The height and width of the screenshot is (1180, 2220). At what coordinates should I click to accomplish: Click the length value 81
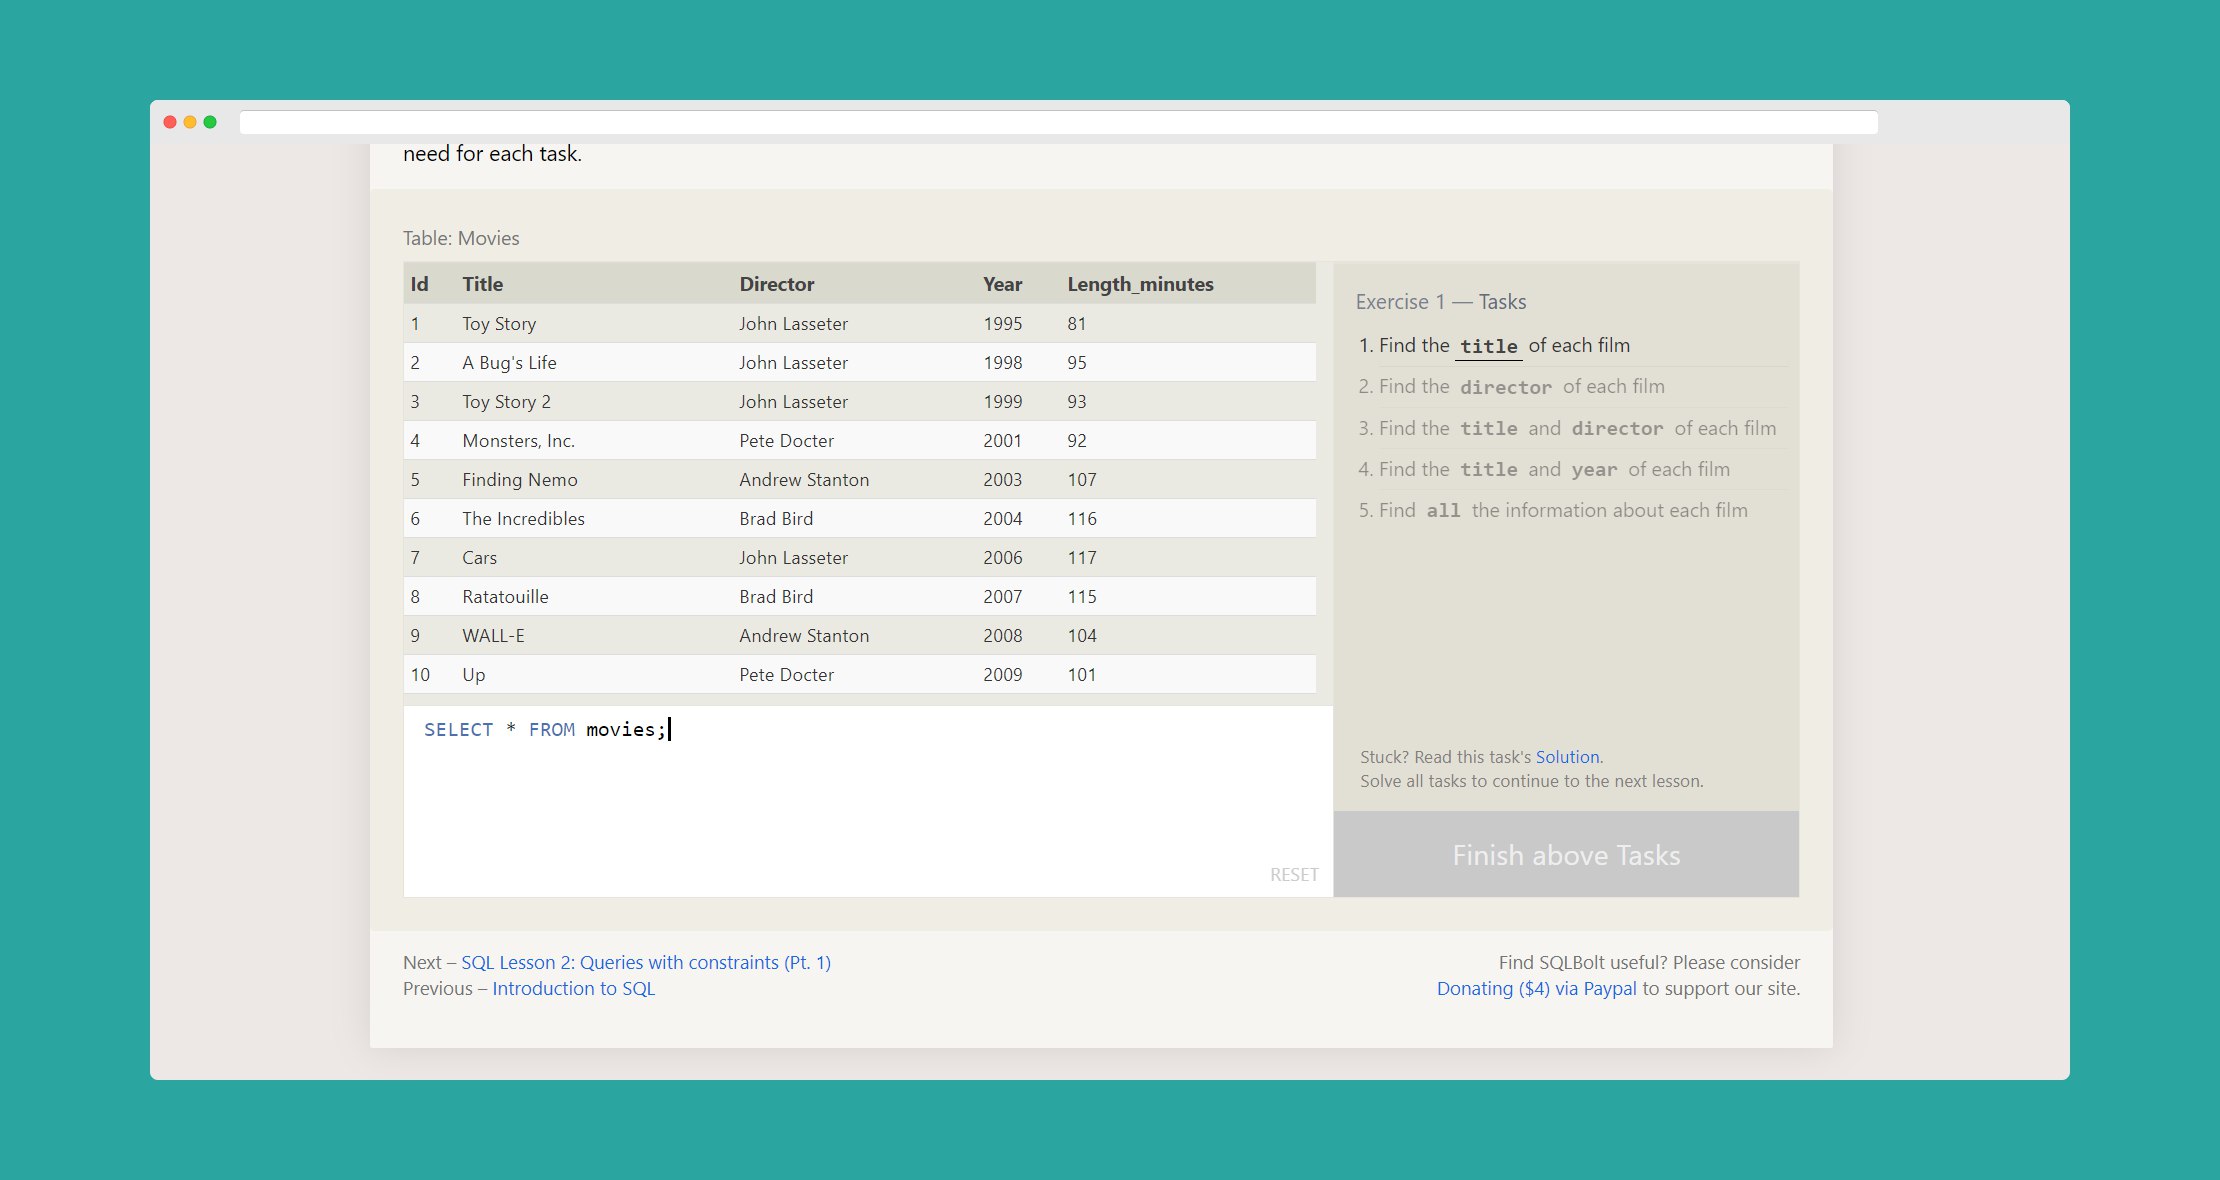coord(1076,324)
